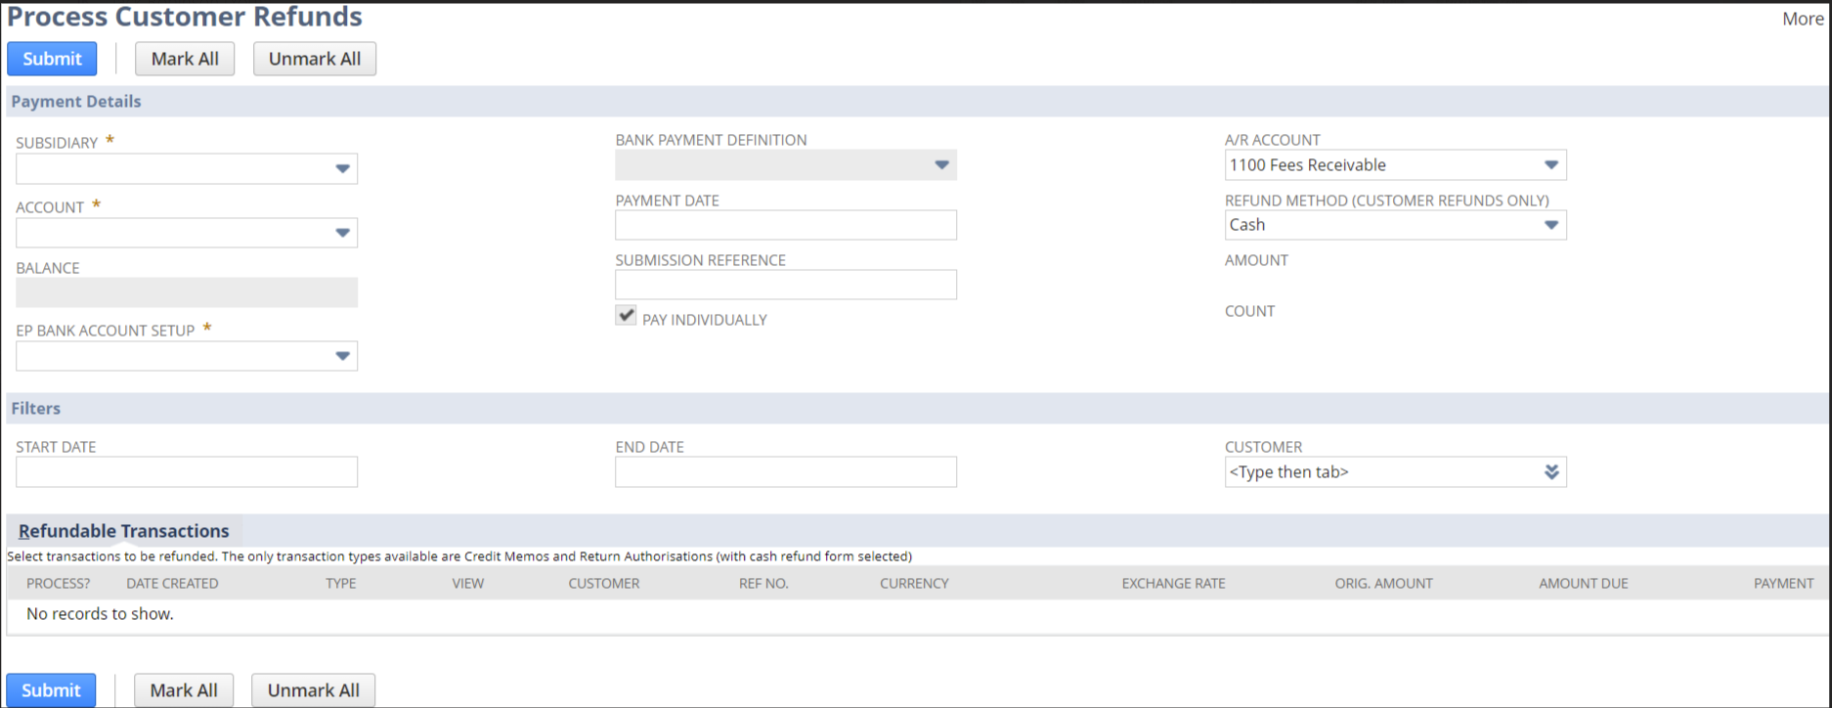Viewport: 1832px width, 708px height.
Task: Focus the Submission Reference text field
Action: [785, 285]
